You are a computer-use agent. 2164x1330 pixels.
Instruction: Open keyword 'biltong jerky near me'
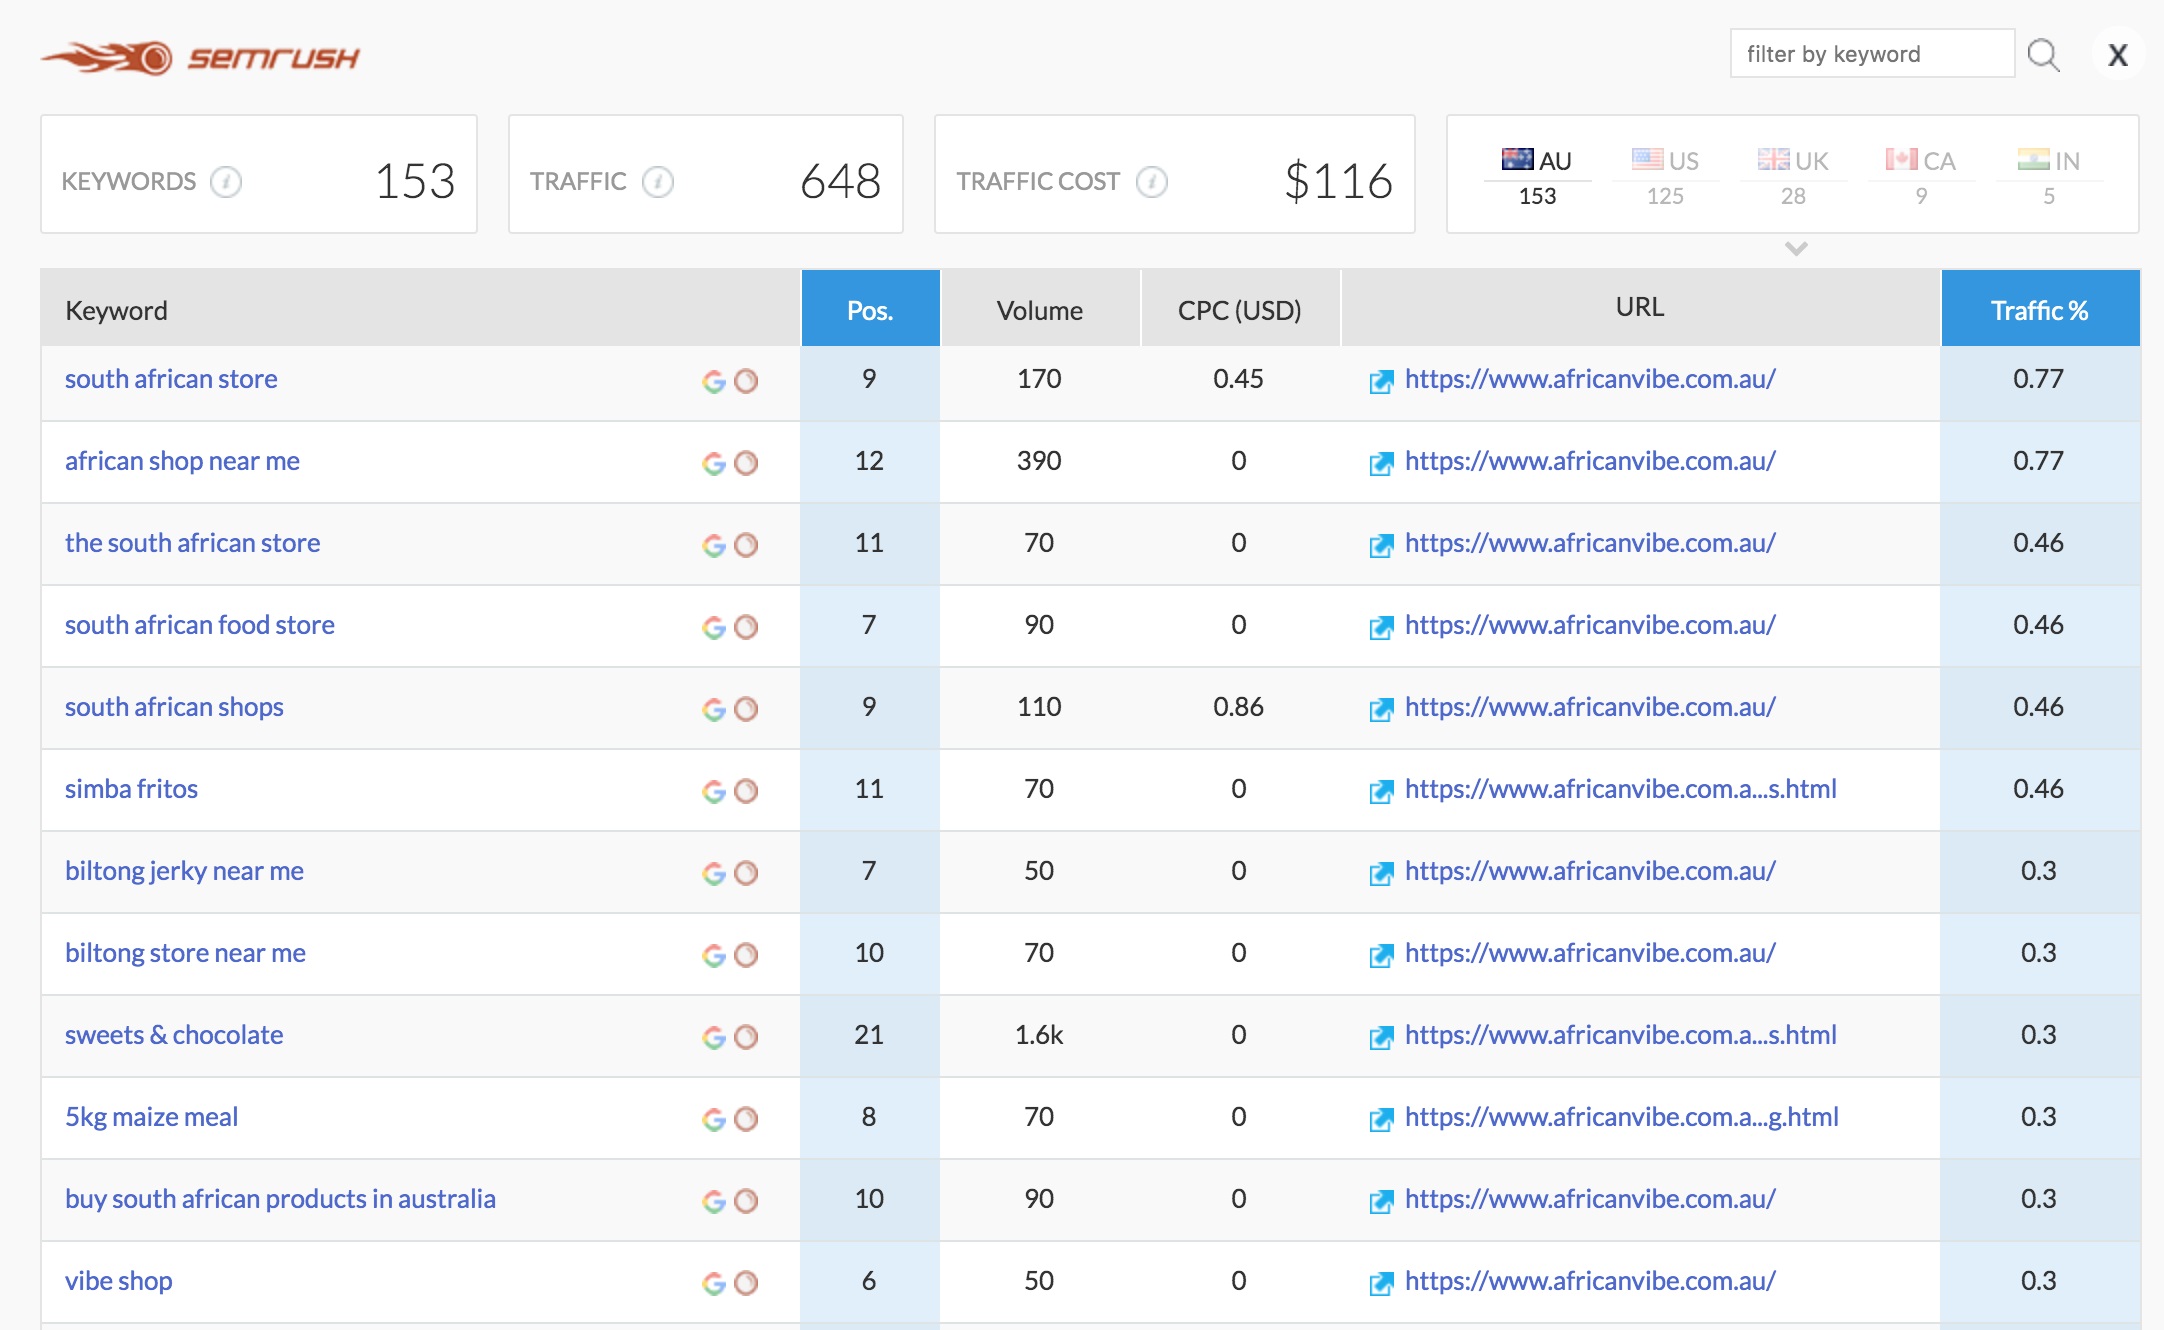pos(184,871)
